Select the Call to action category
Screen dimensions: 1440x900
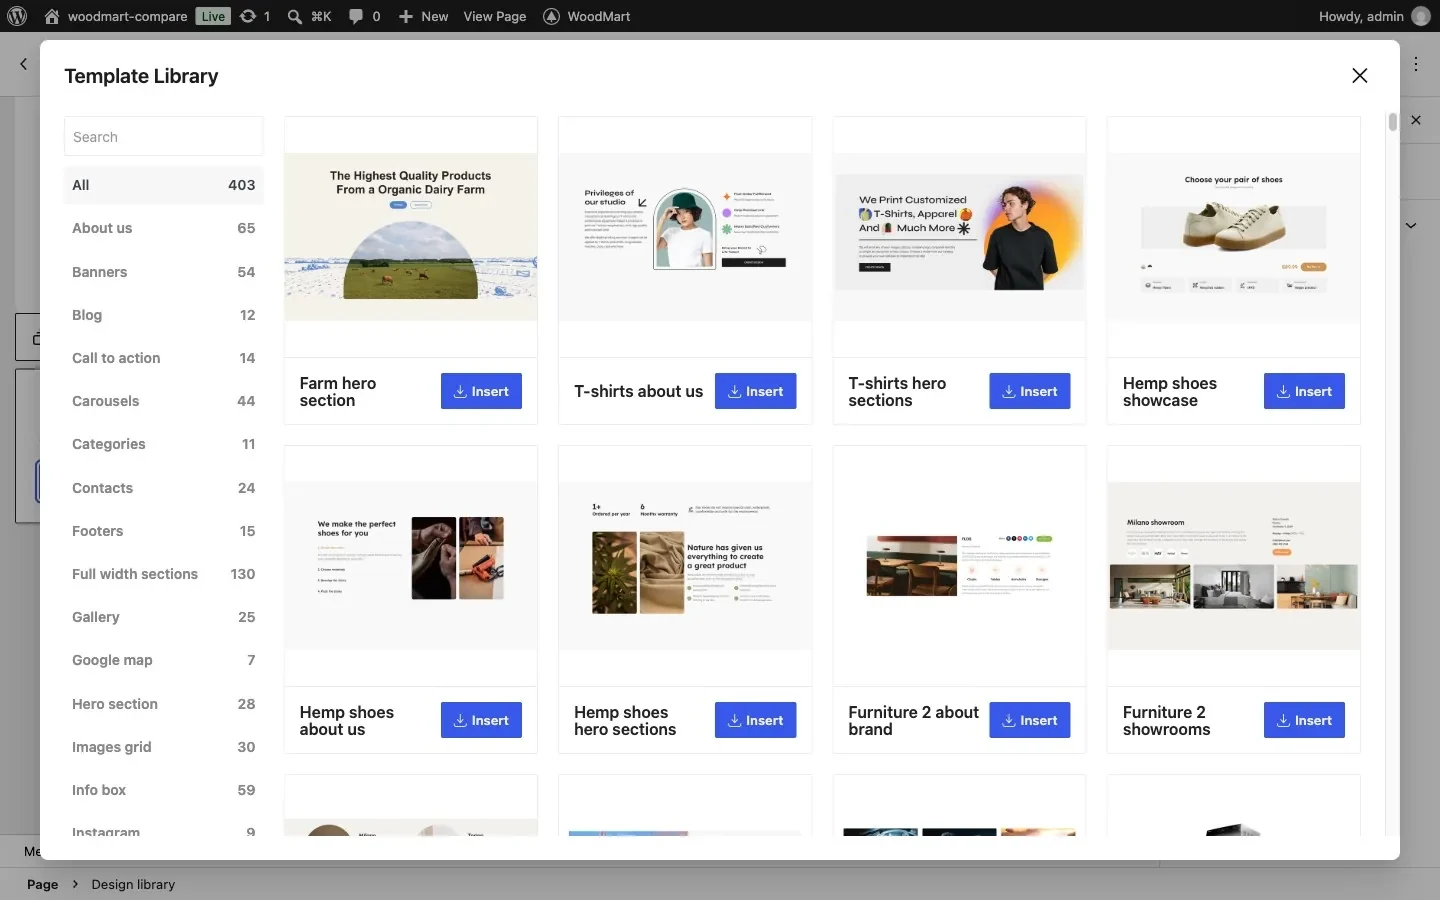pyautogui.click(x=163, y=358)
